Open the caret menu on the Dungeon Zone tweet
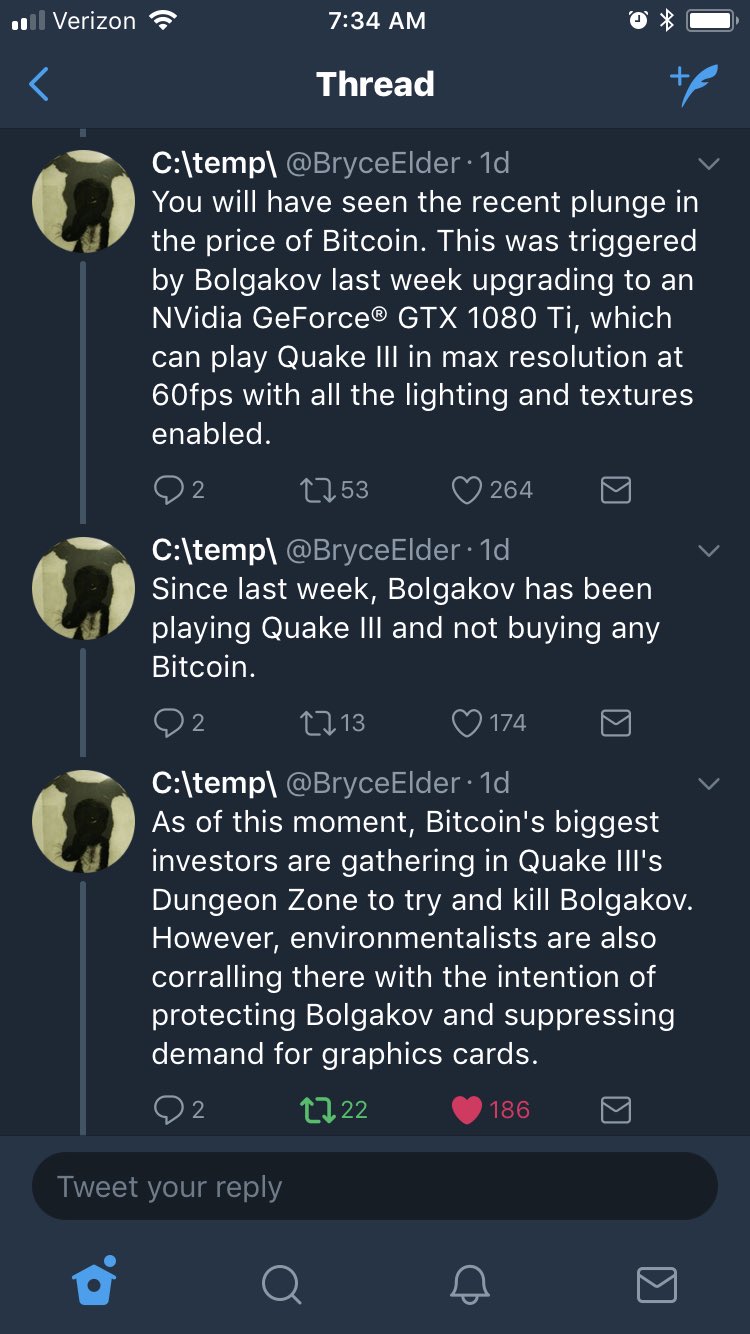The image size is (750, 1334). 708,784
